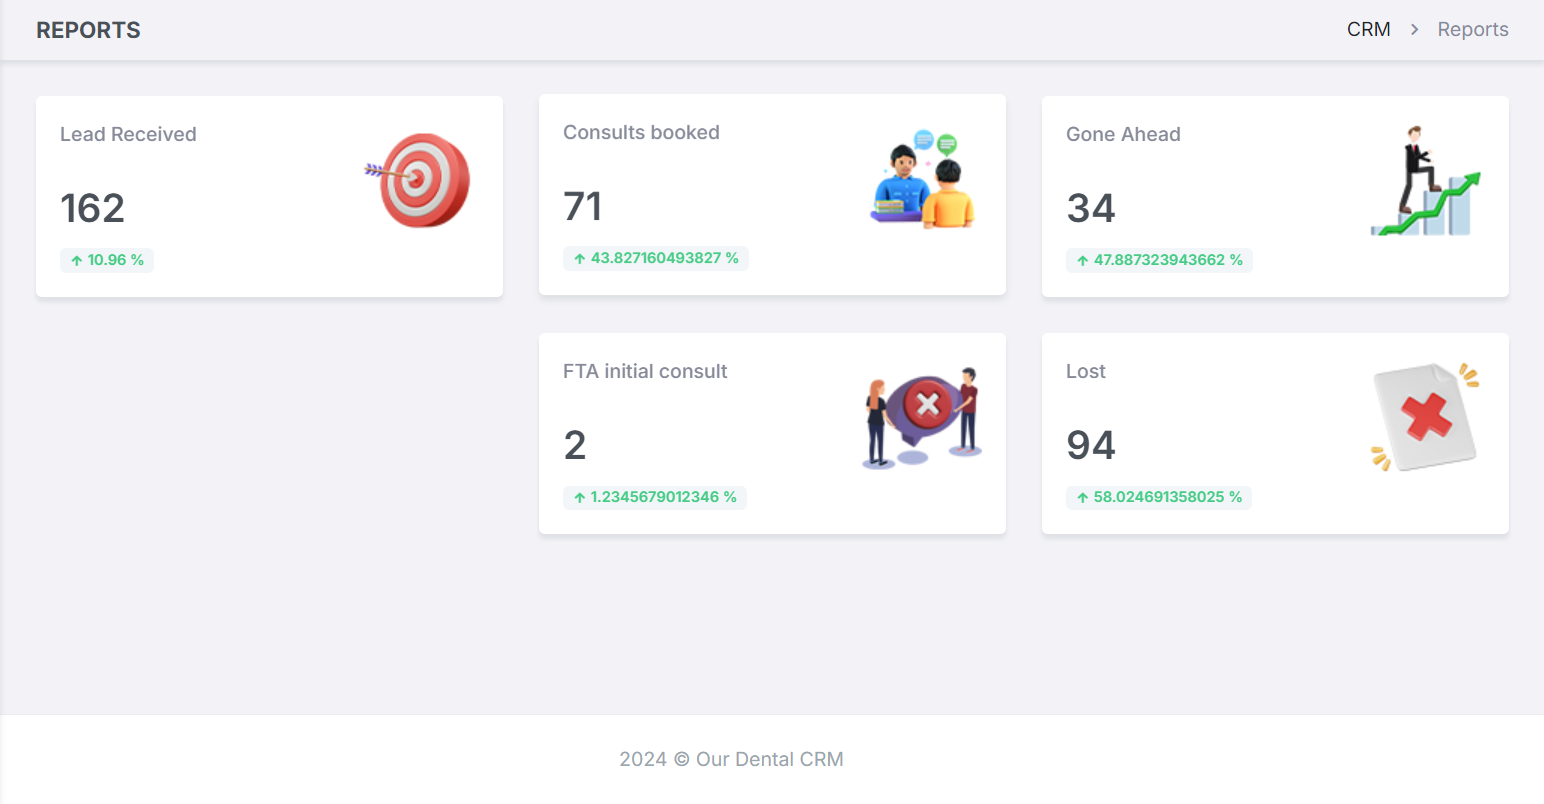Open the CRM breadcrumb link

[1368, 30]
